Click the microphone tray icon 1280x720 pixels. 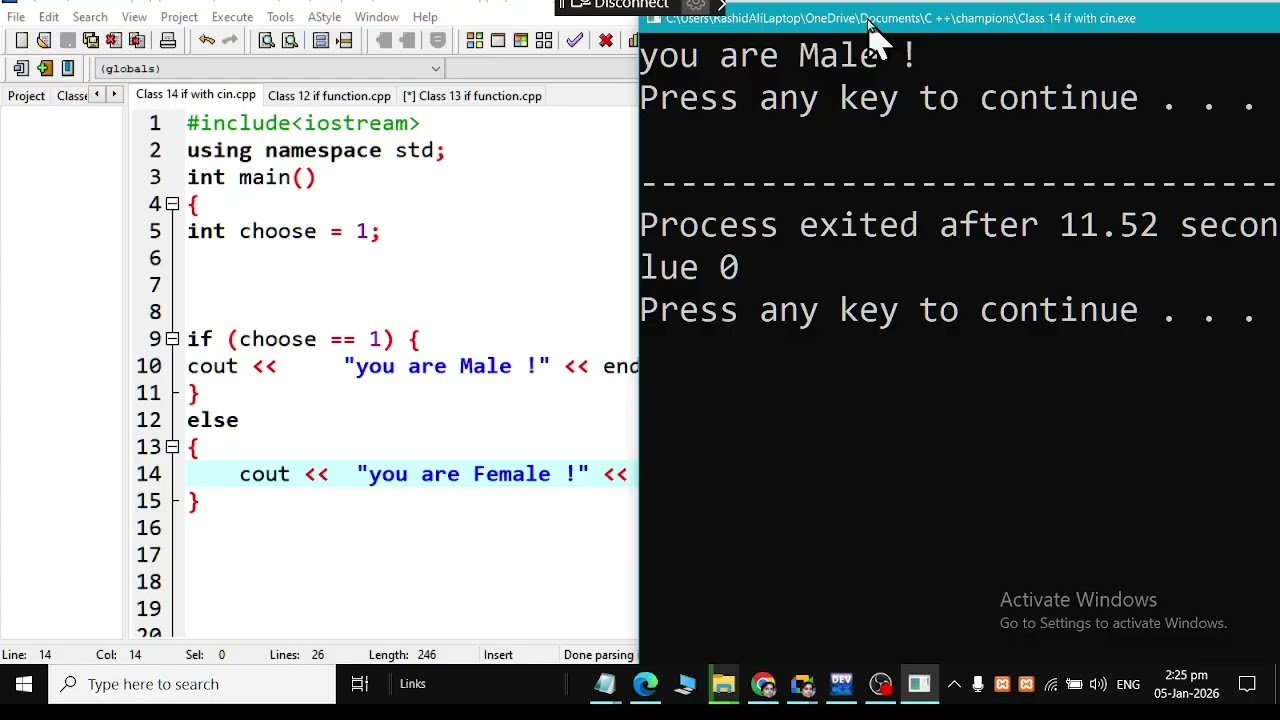[978, 685]
